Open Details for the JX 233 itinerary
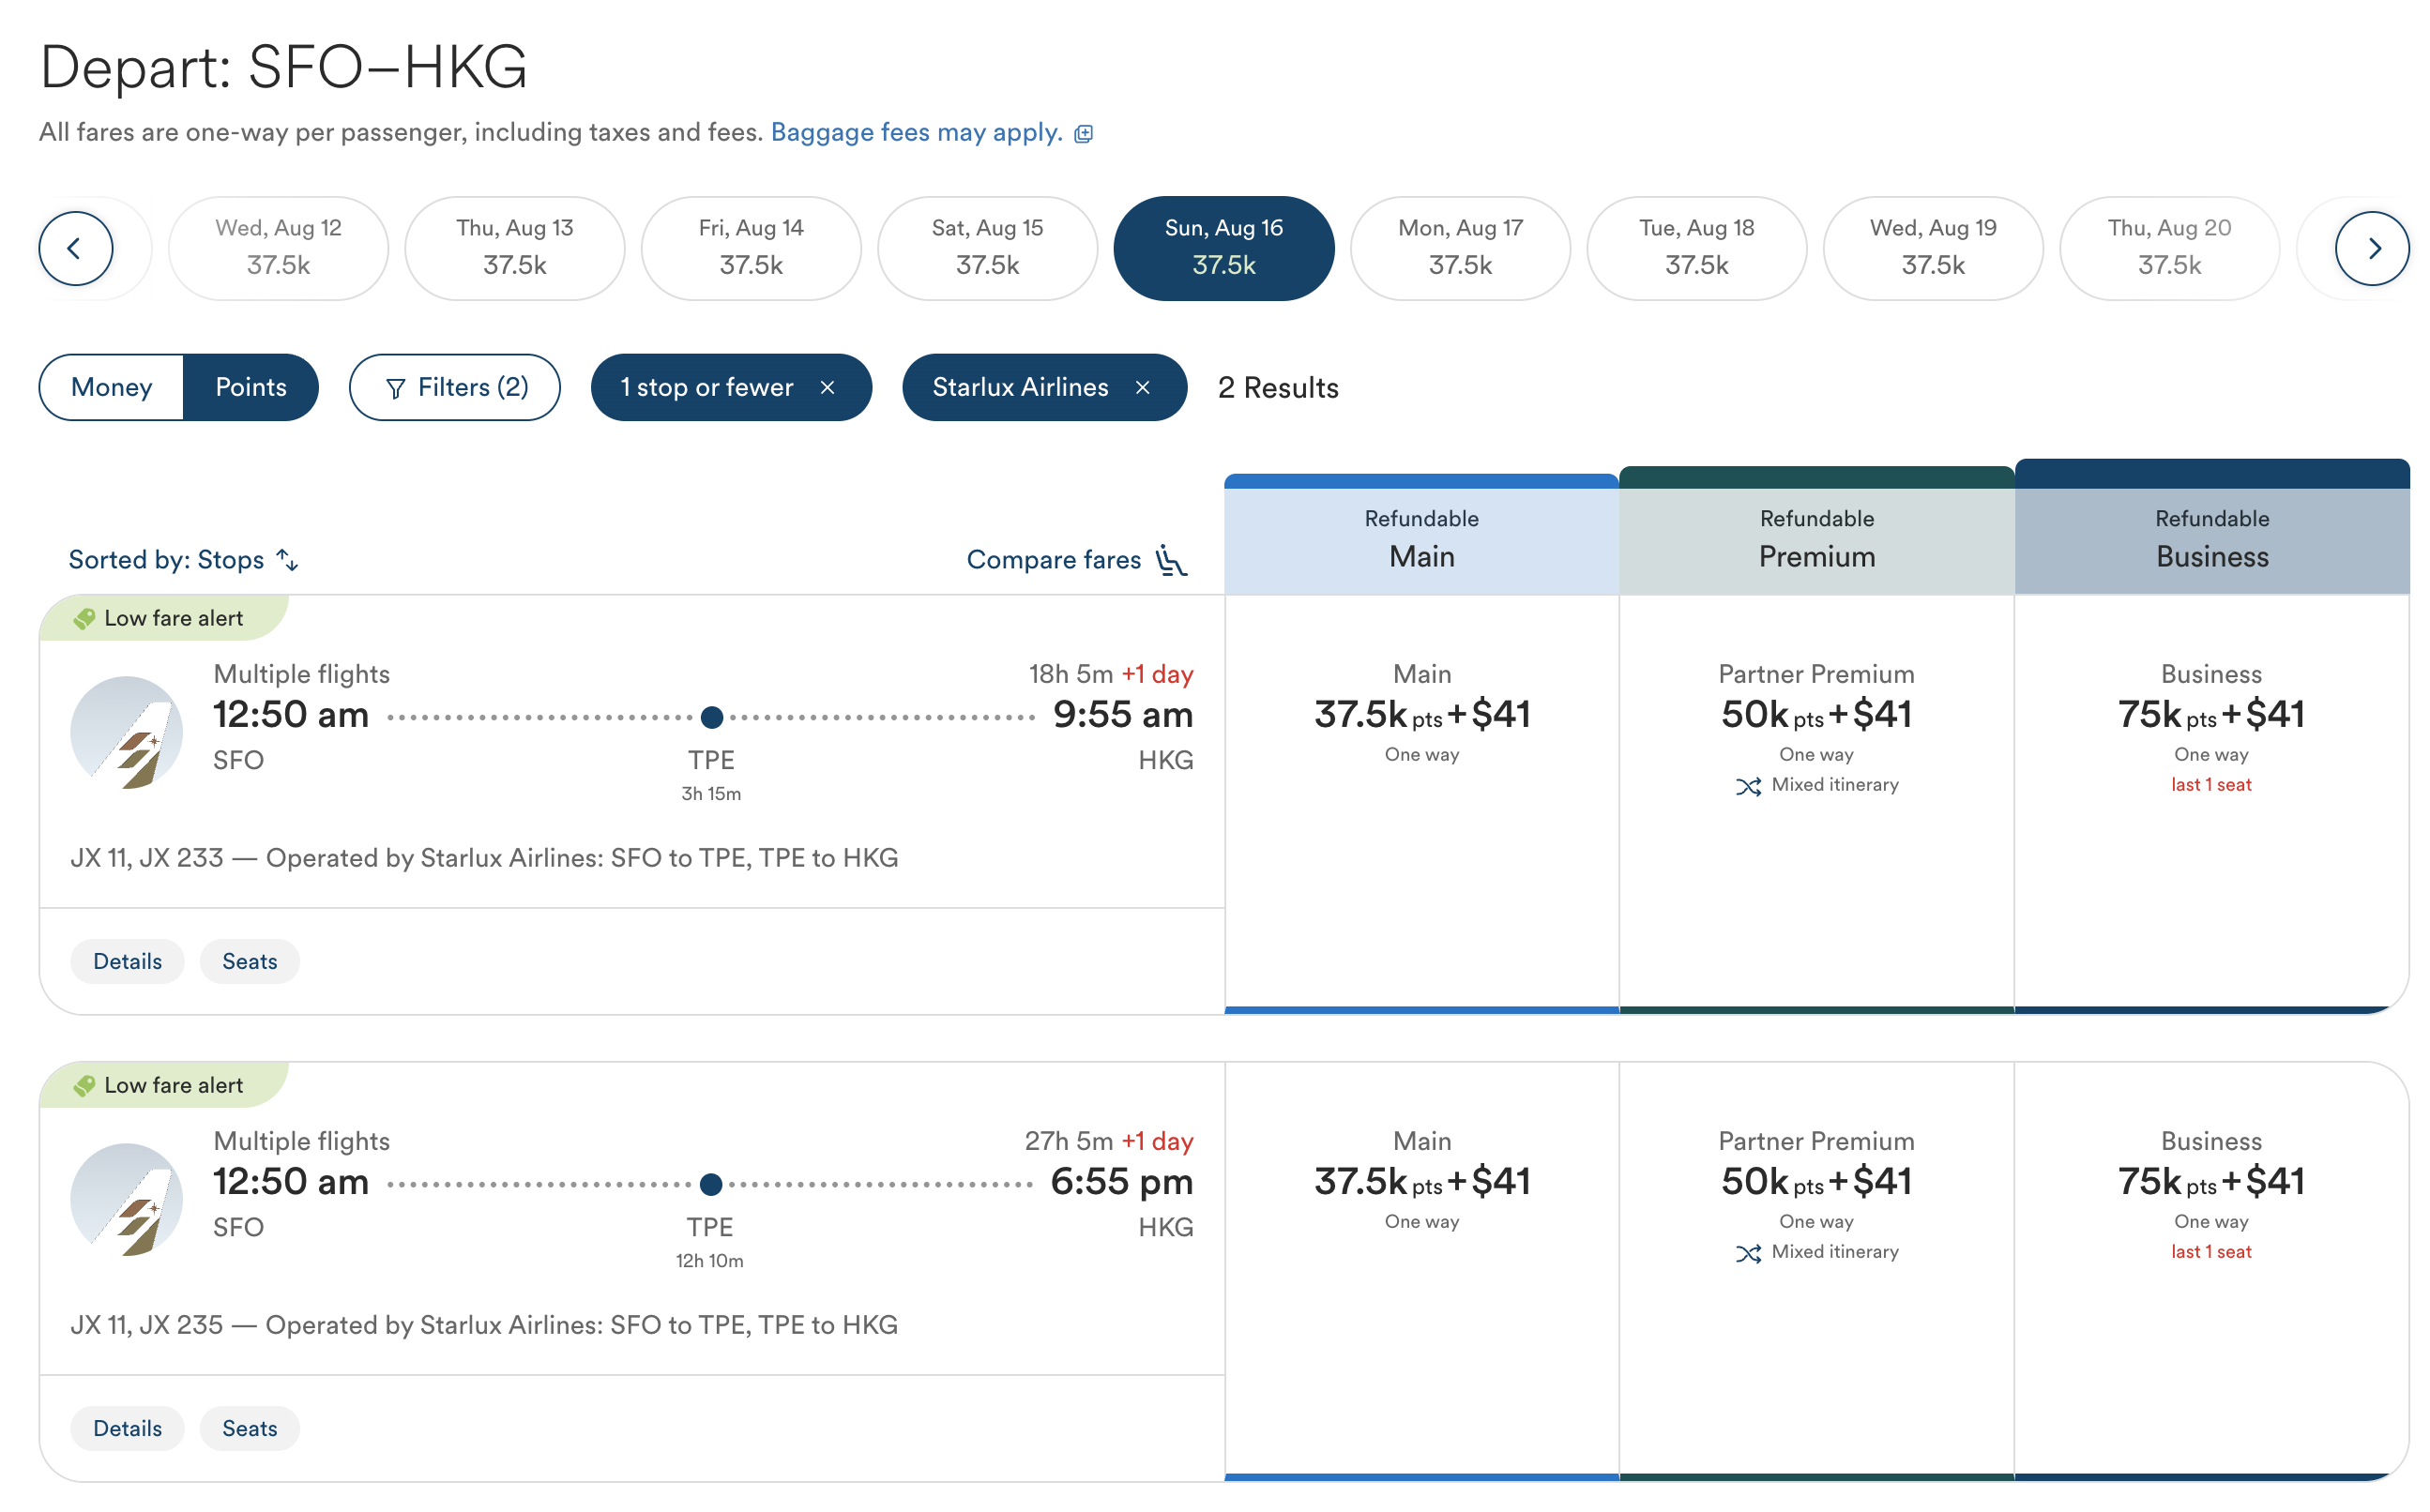The height and width of the screenshot is (1512, 2430). tap(127, 962)
